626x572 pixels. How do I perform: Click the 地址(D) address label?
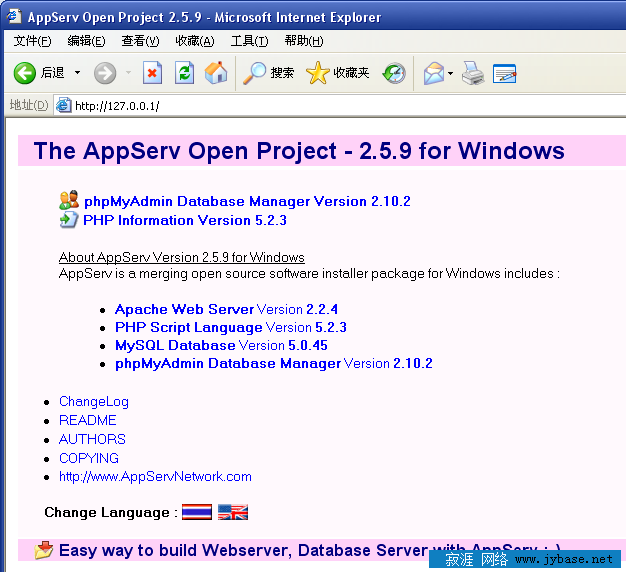pos(29,105)
